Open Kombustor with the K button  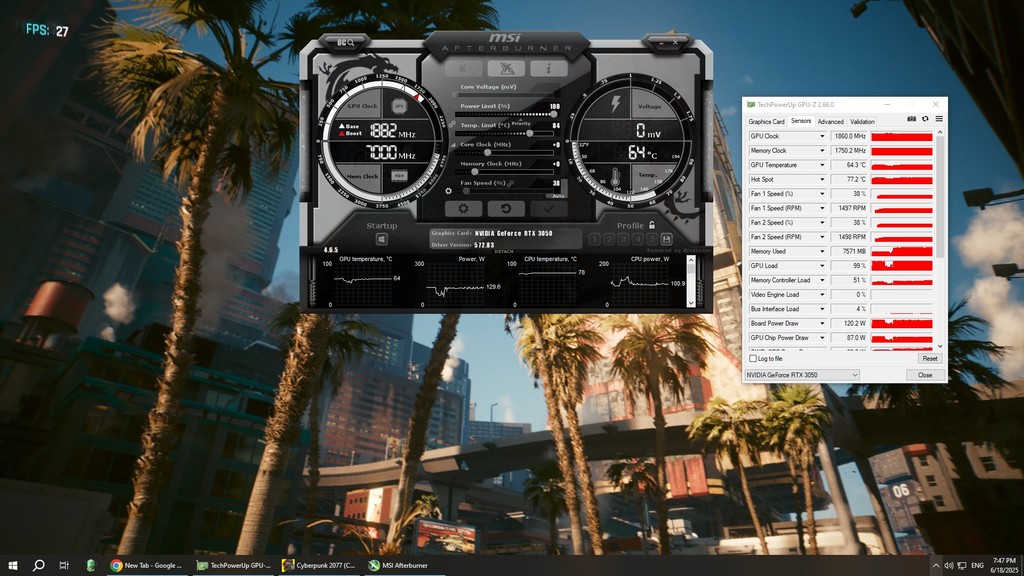coord(464,68)
